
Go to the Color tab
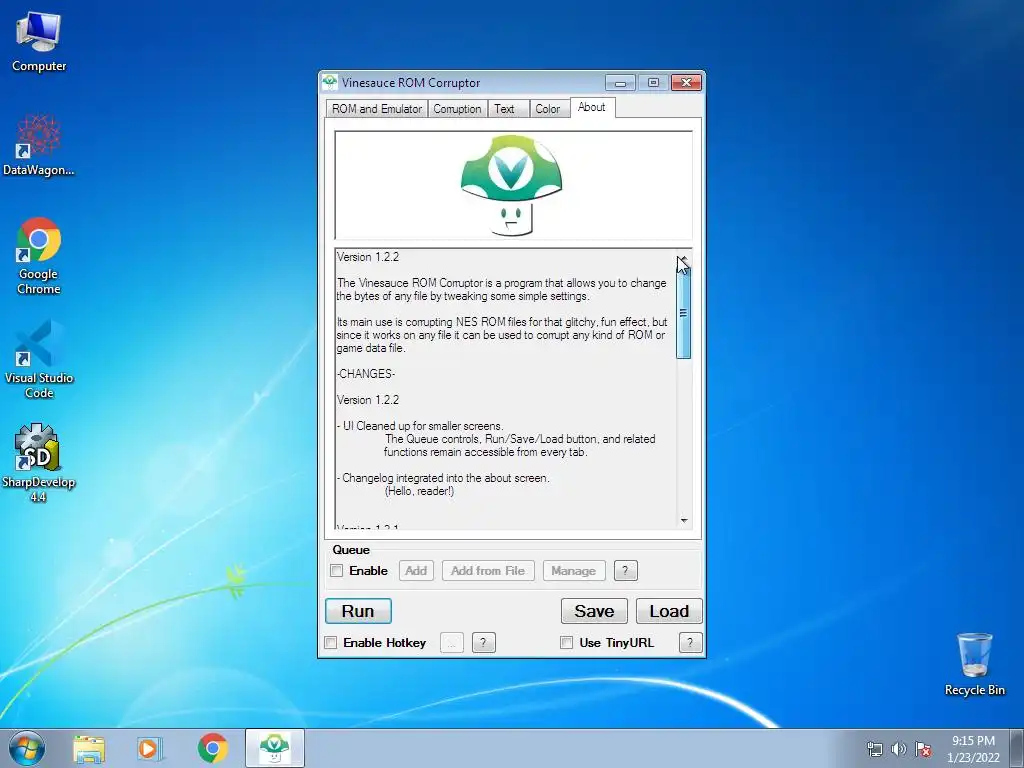[548, 109]
